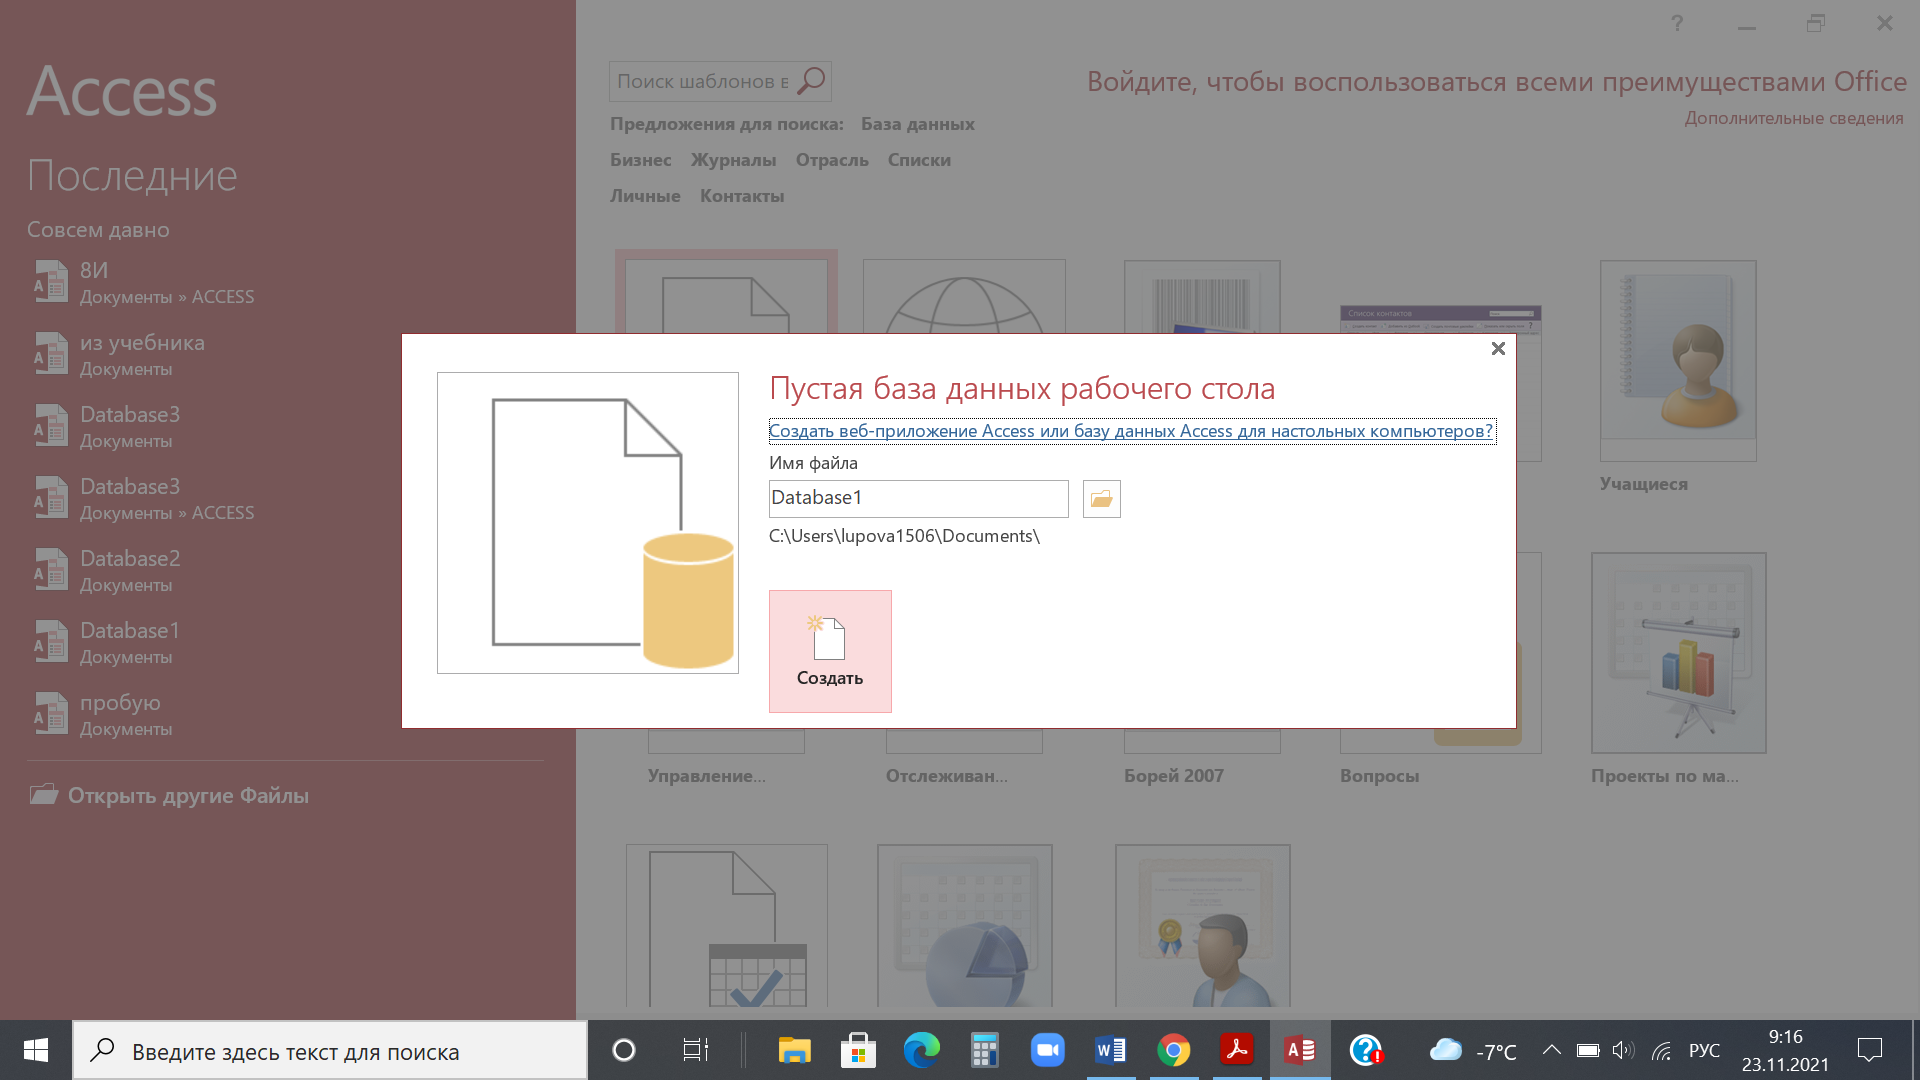Open the weather widget showing -7°C
The width and height of the screenshot is (1920, 1080).
click(x=1473, y=1050)
